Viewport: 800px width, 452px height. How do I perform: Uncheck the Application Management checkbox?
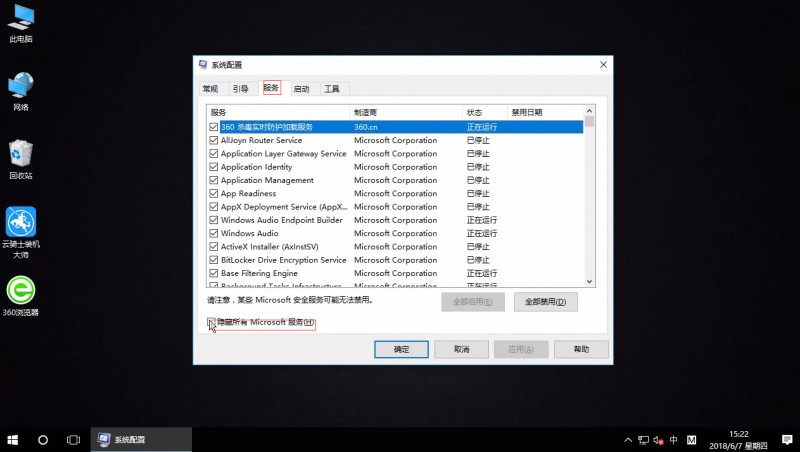pos(214,180)
